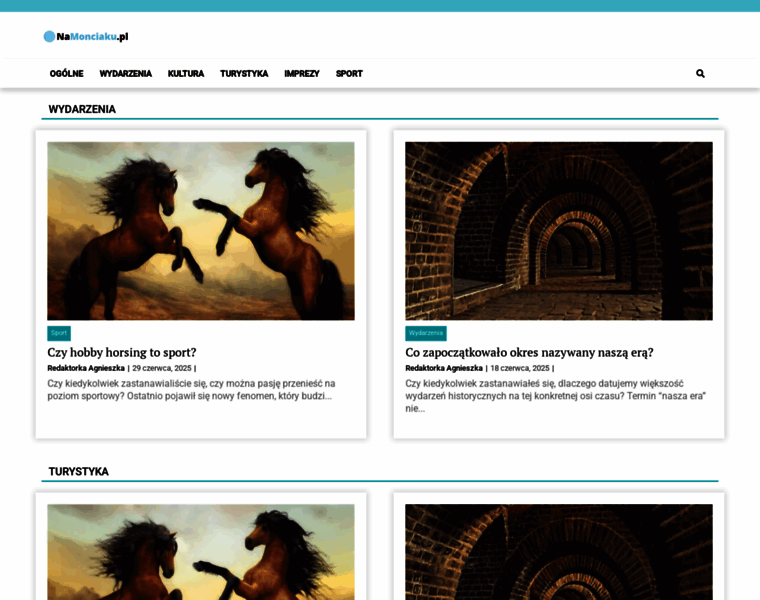
Task: Open author Redaktorka Agnieszka on hobby horsing article
Action: [86, 368]
